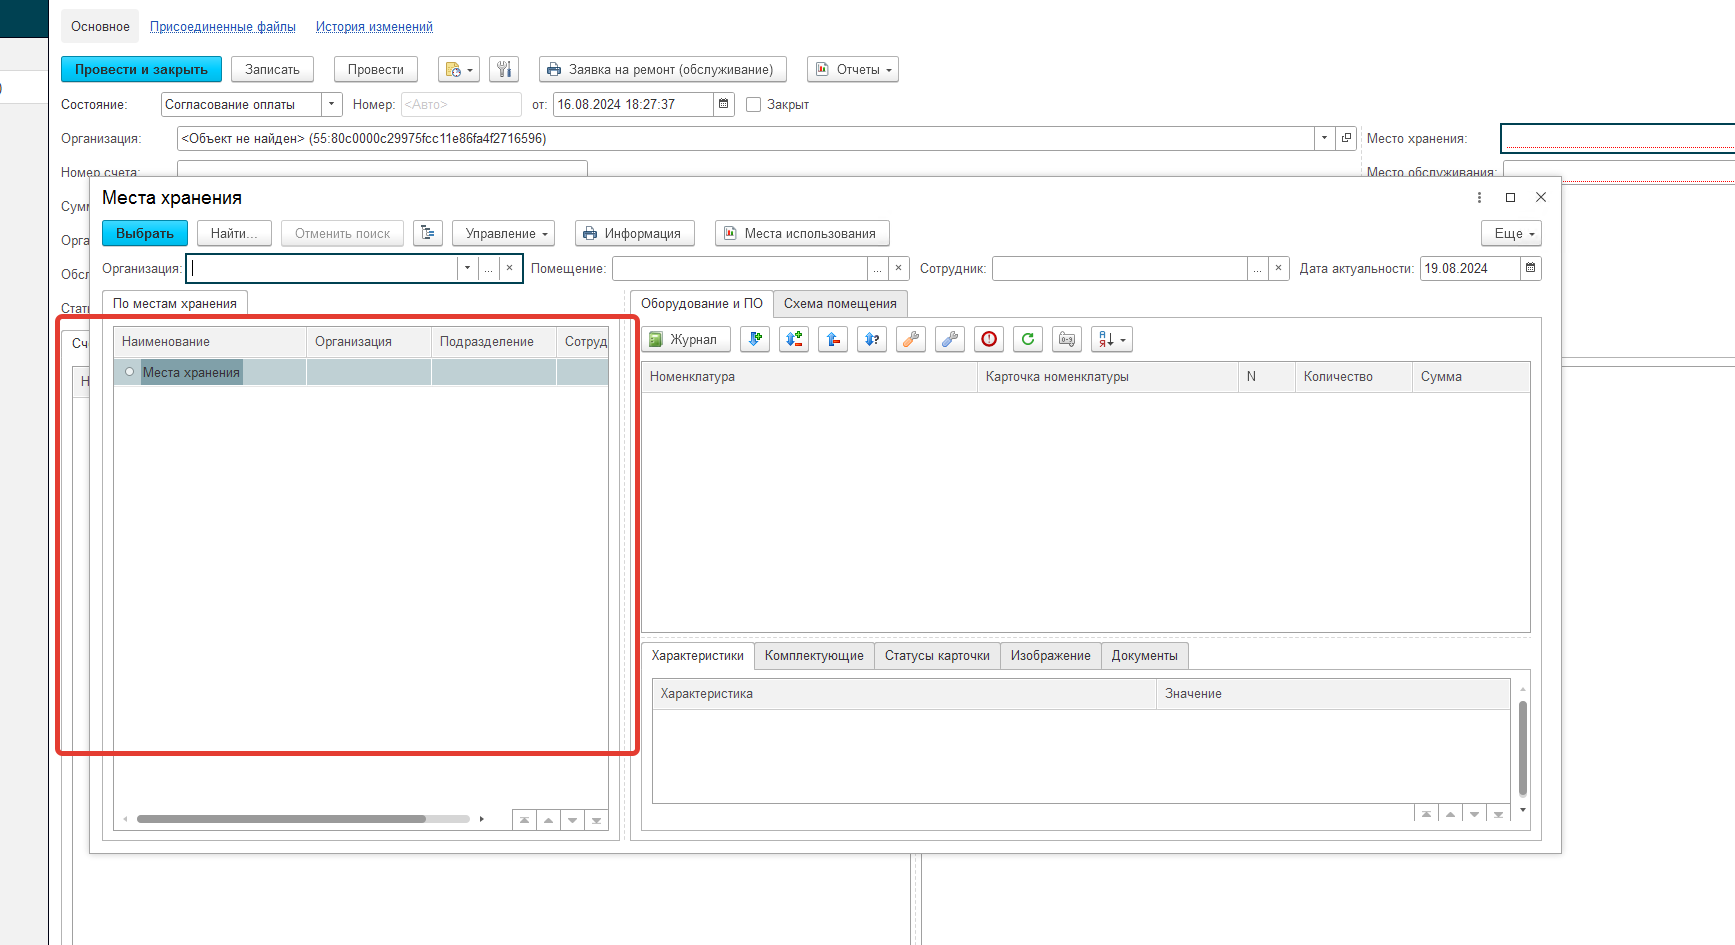Open tools icon next to Провести button
The height and width of the screenshot is (945, 1735).
click(x=504, y=70)
